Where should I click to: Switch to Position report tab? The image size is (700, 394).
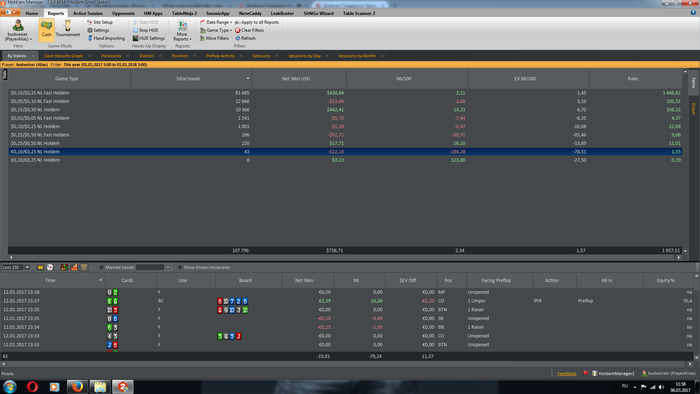point(180,56)
